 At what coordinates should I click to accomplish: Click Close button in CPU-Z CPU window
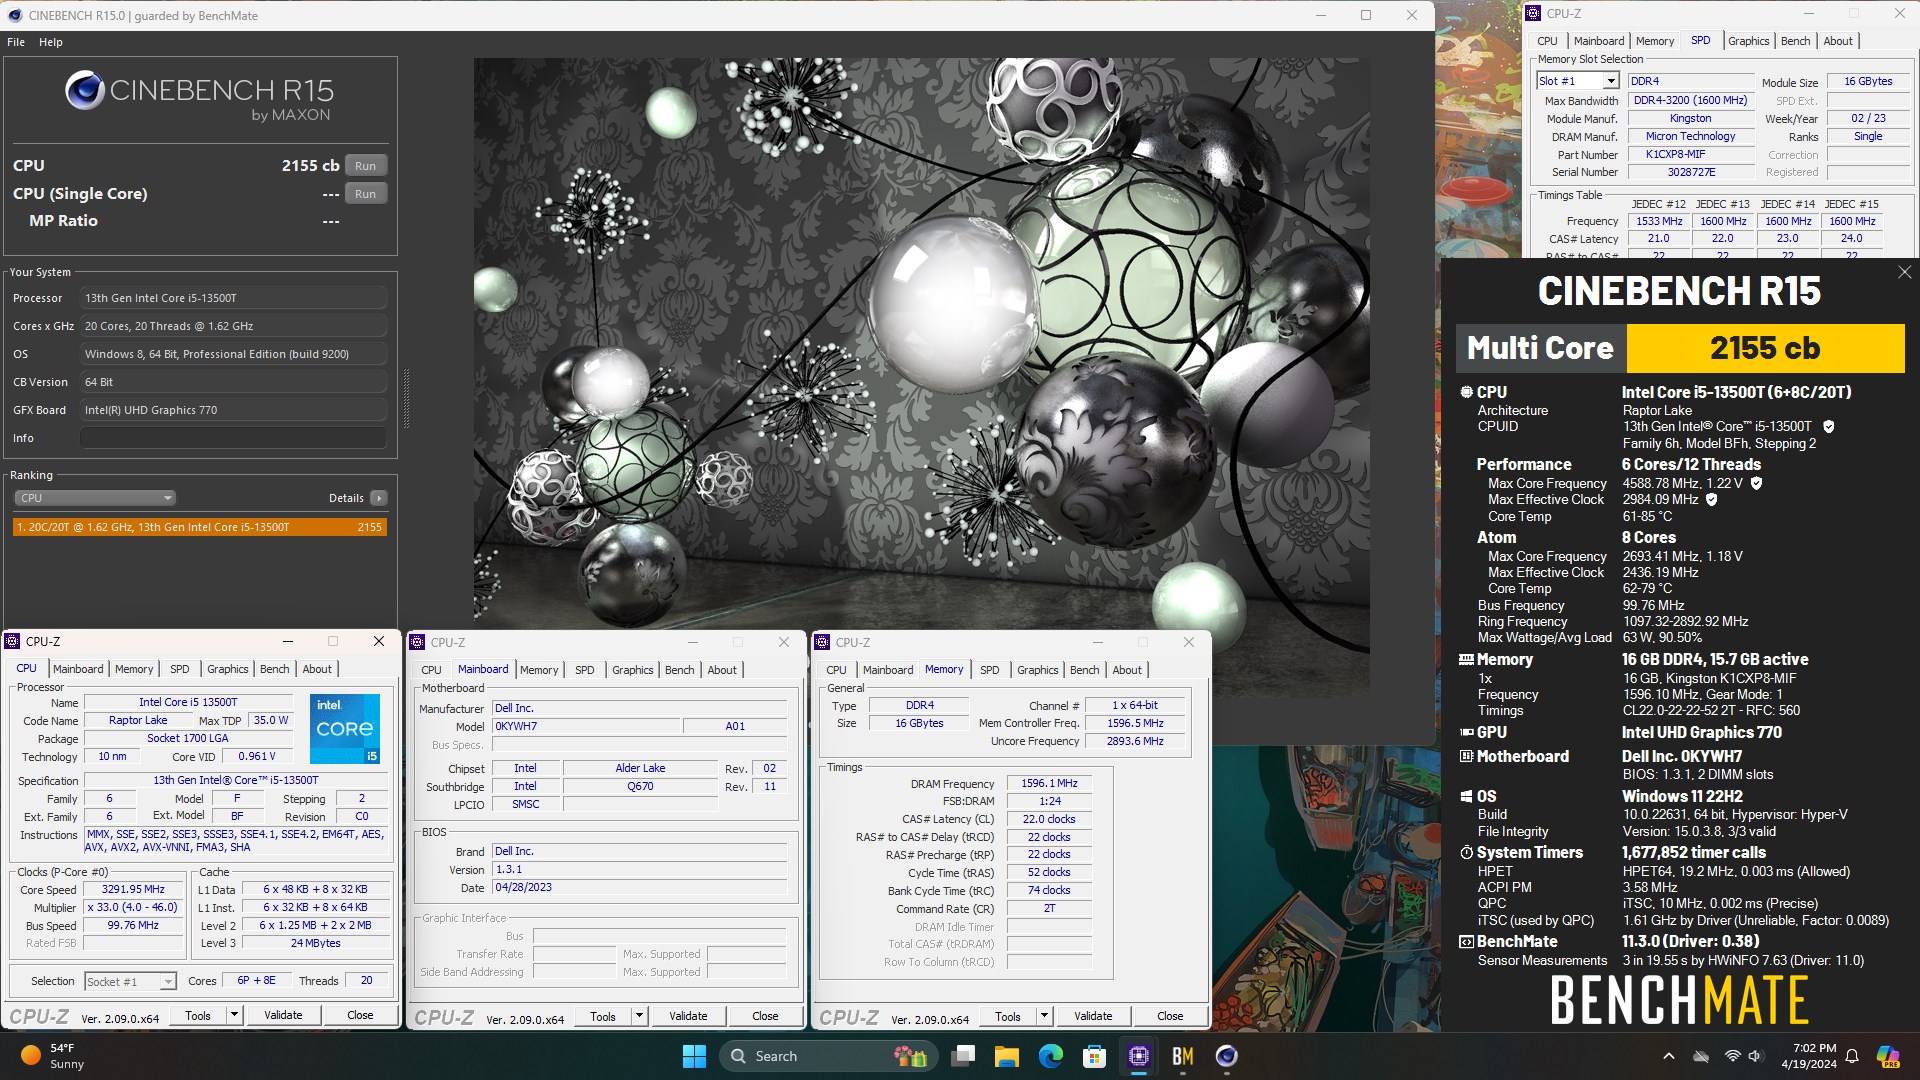360,1015
